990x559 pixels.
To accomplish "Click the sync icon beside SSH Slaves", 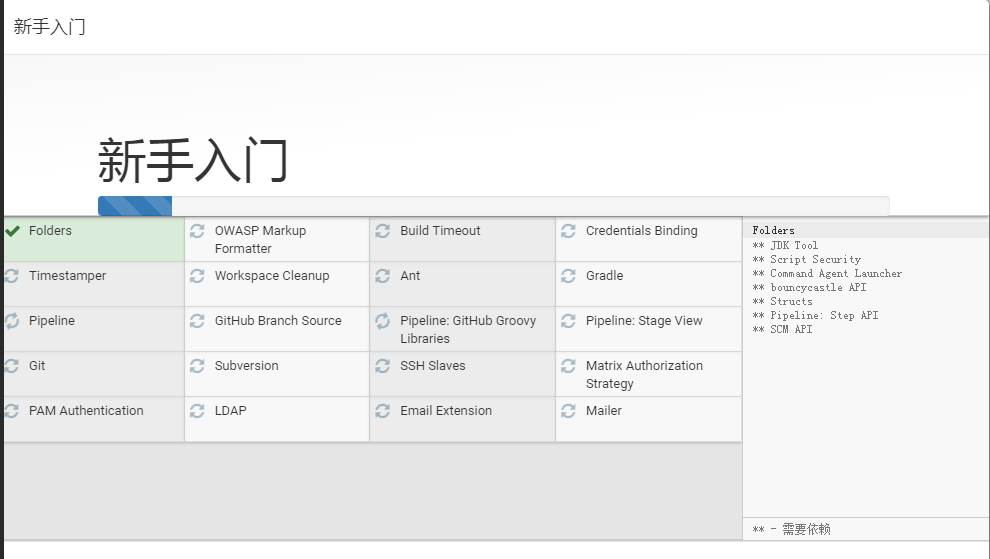I will coord(383,366).
